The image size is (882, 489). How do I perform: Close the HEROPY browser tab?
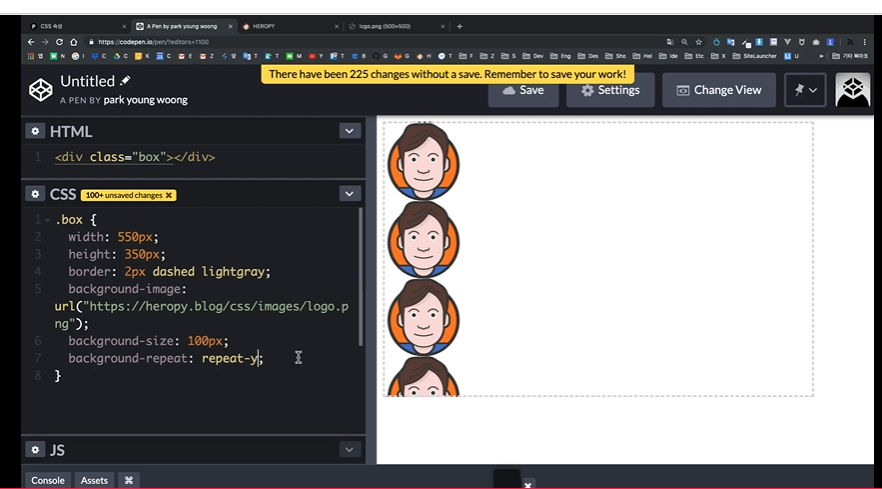(x=336, y=26)
